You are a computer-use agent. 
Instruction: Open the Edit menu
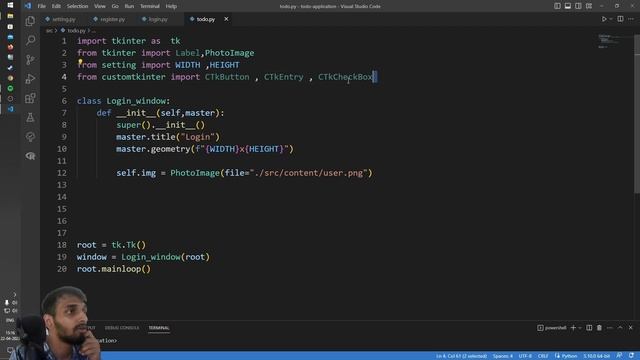coord(56,6)
